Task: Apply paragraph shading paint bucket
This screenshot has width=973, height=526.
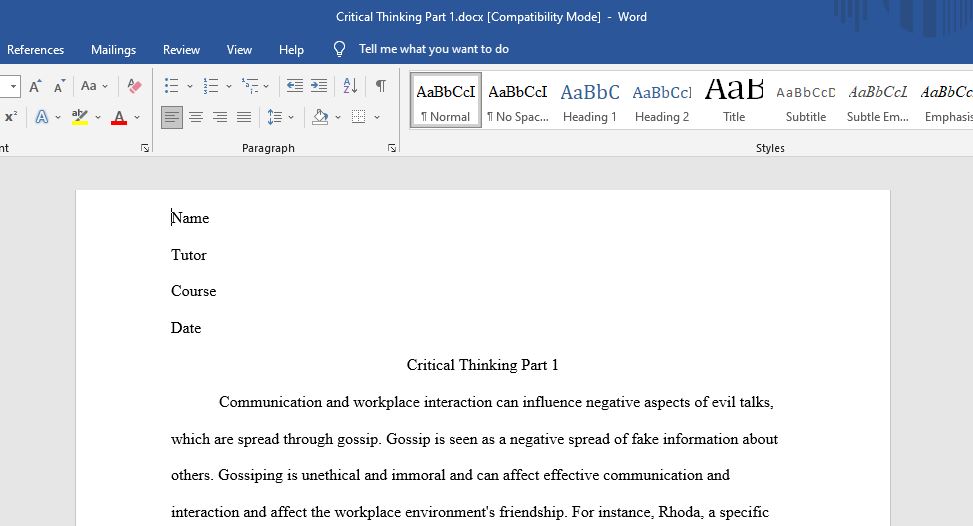Action: click(320, 117)
